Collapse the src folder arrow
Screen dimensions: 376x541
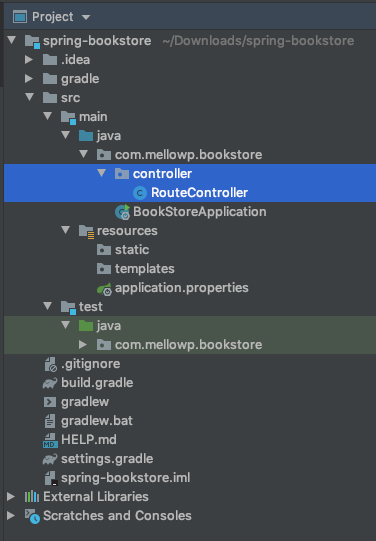coord(30,97)
